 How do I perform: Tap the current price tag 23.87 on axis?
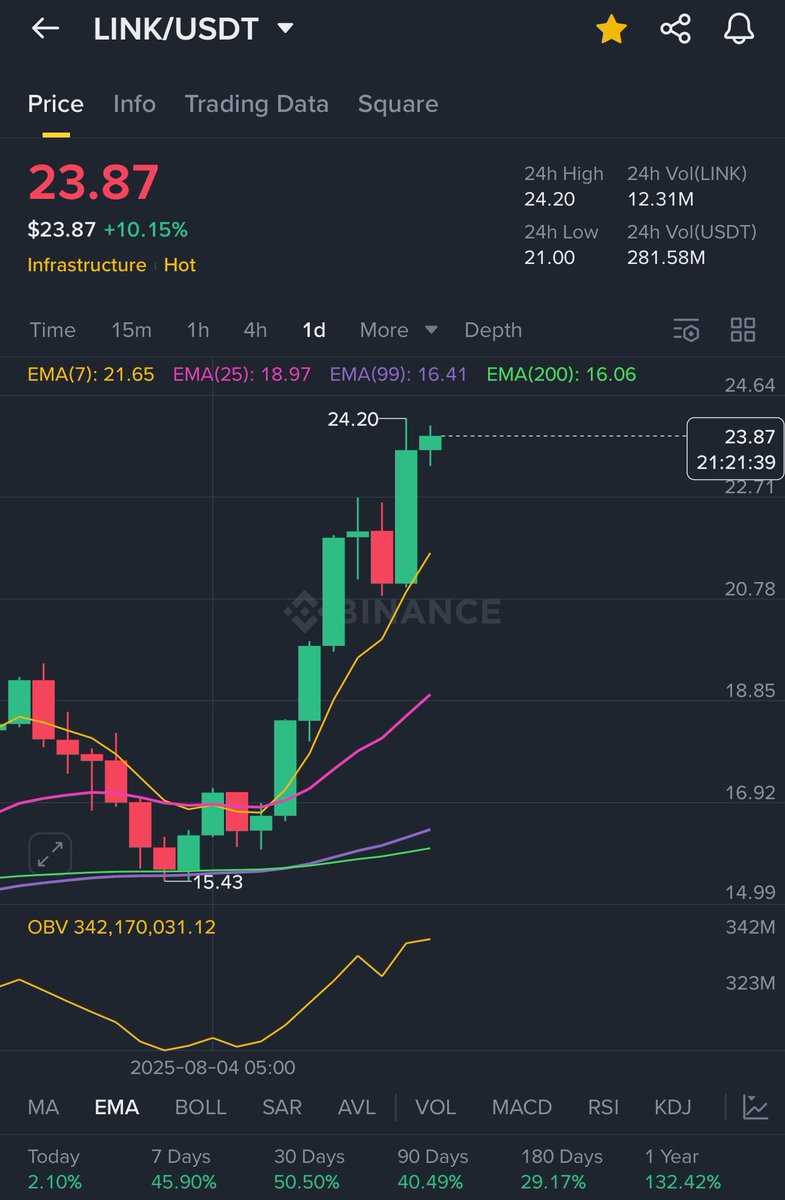[735, 448]
